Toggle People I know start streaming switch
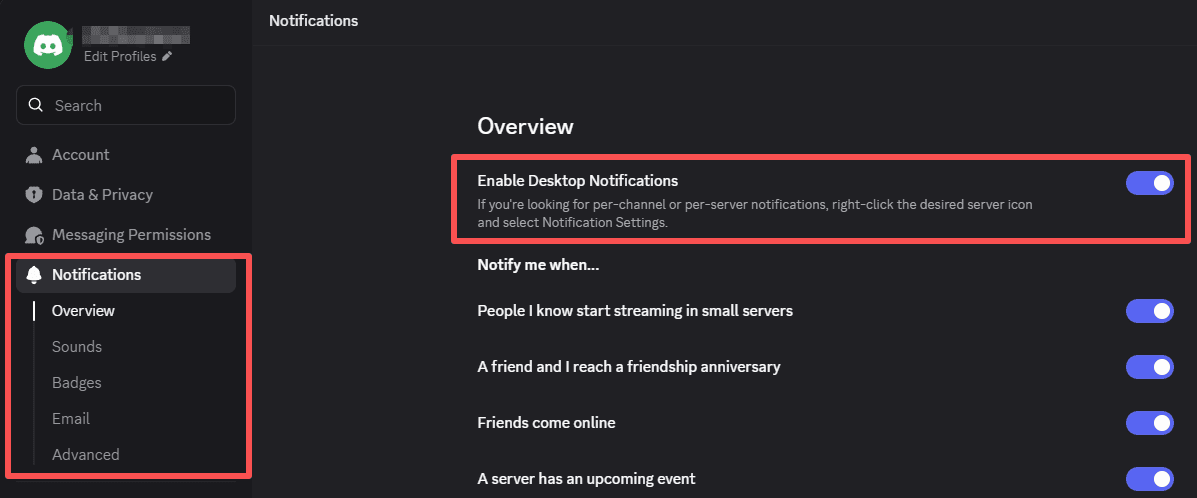 (x=1150, y=311)
